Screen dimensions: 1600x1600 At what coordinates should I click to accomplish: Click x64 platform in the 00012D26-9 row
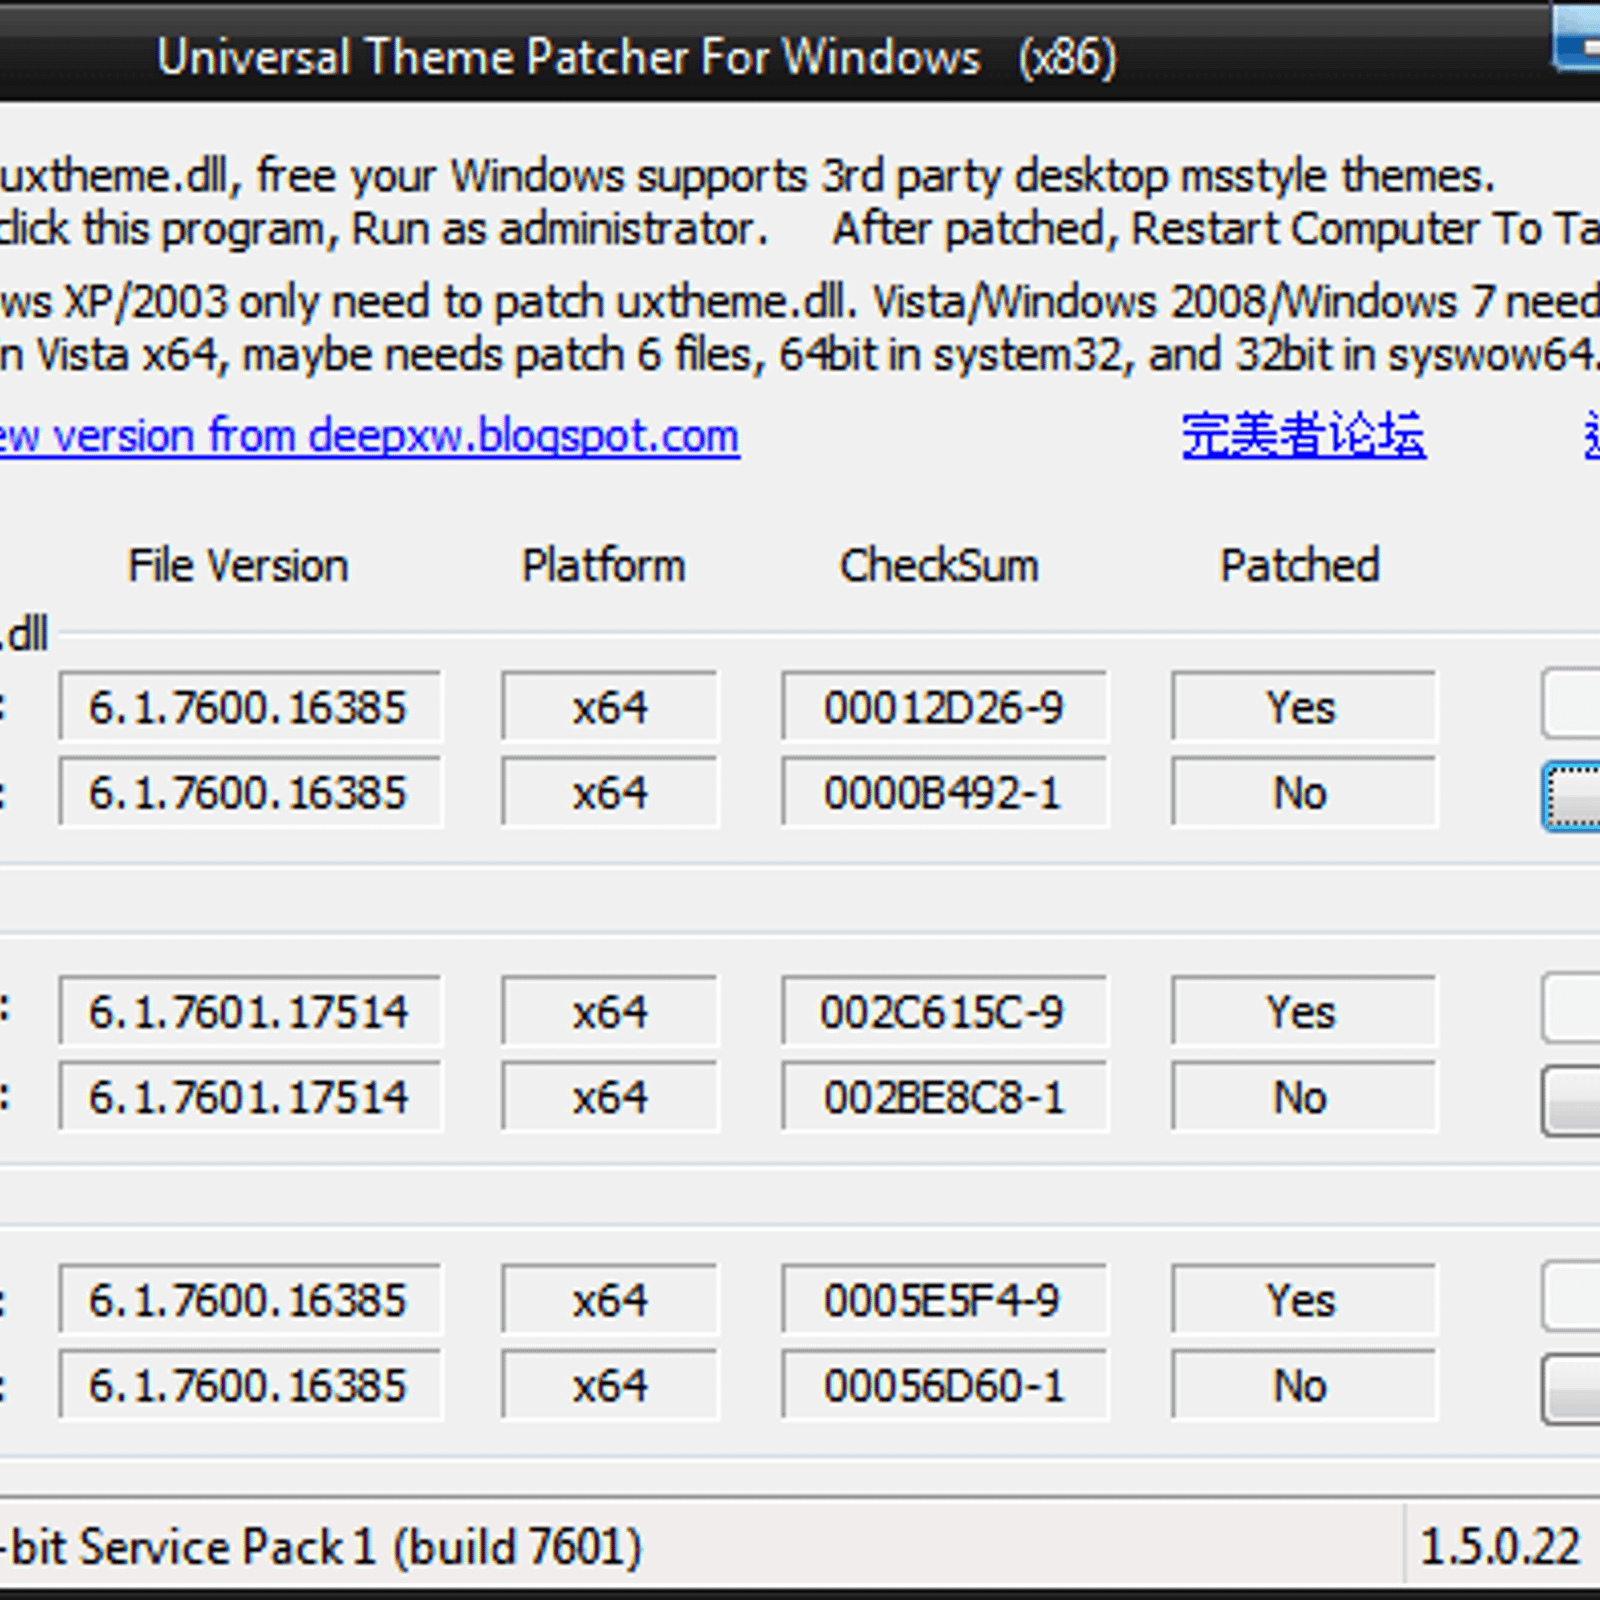pos(610,707)
